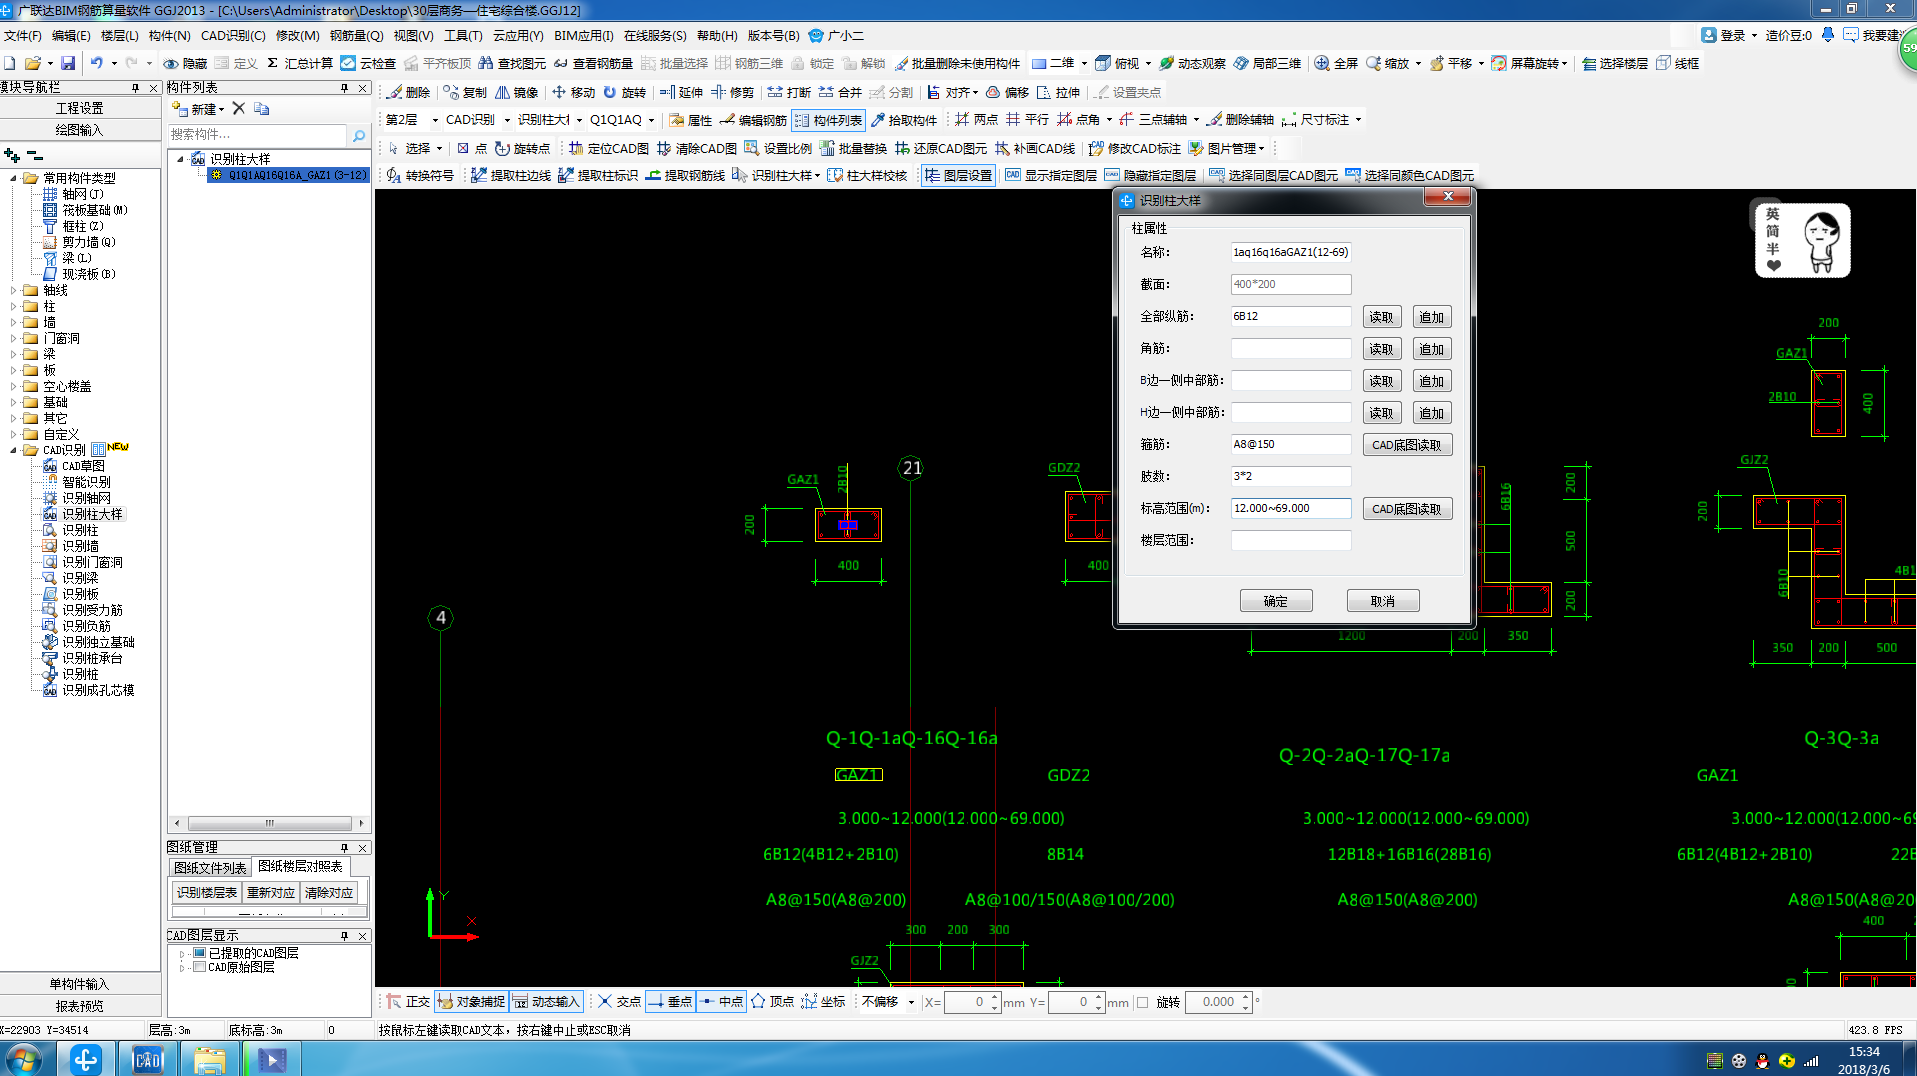The width and height of the screenshot is (1917, 1076).
Task: Click 追加 for 角筋 row
Action: (x=1431, y=349)
